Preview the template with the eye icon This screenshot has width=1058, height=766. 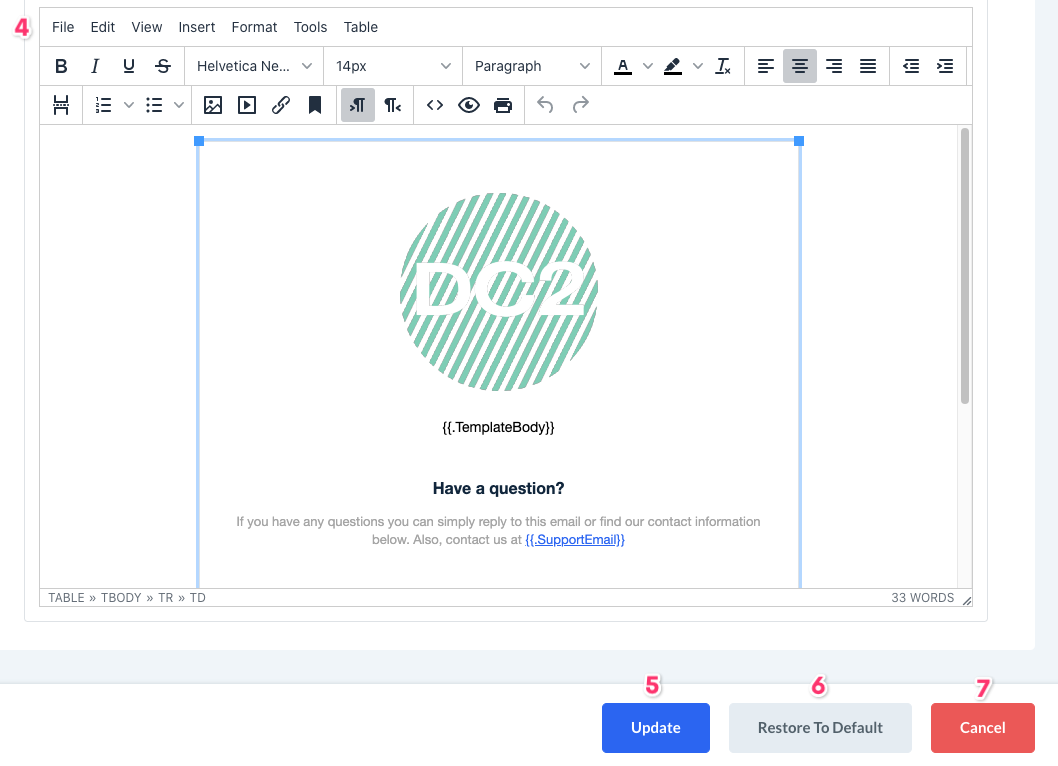coord(469,105)
